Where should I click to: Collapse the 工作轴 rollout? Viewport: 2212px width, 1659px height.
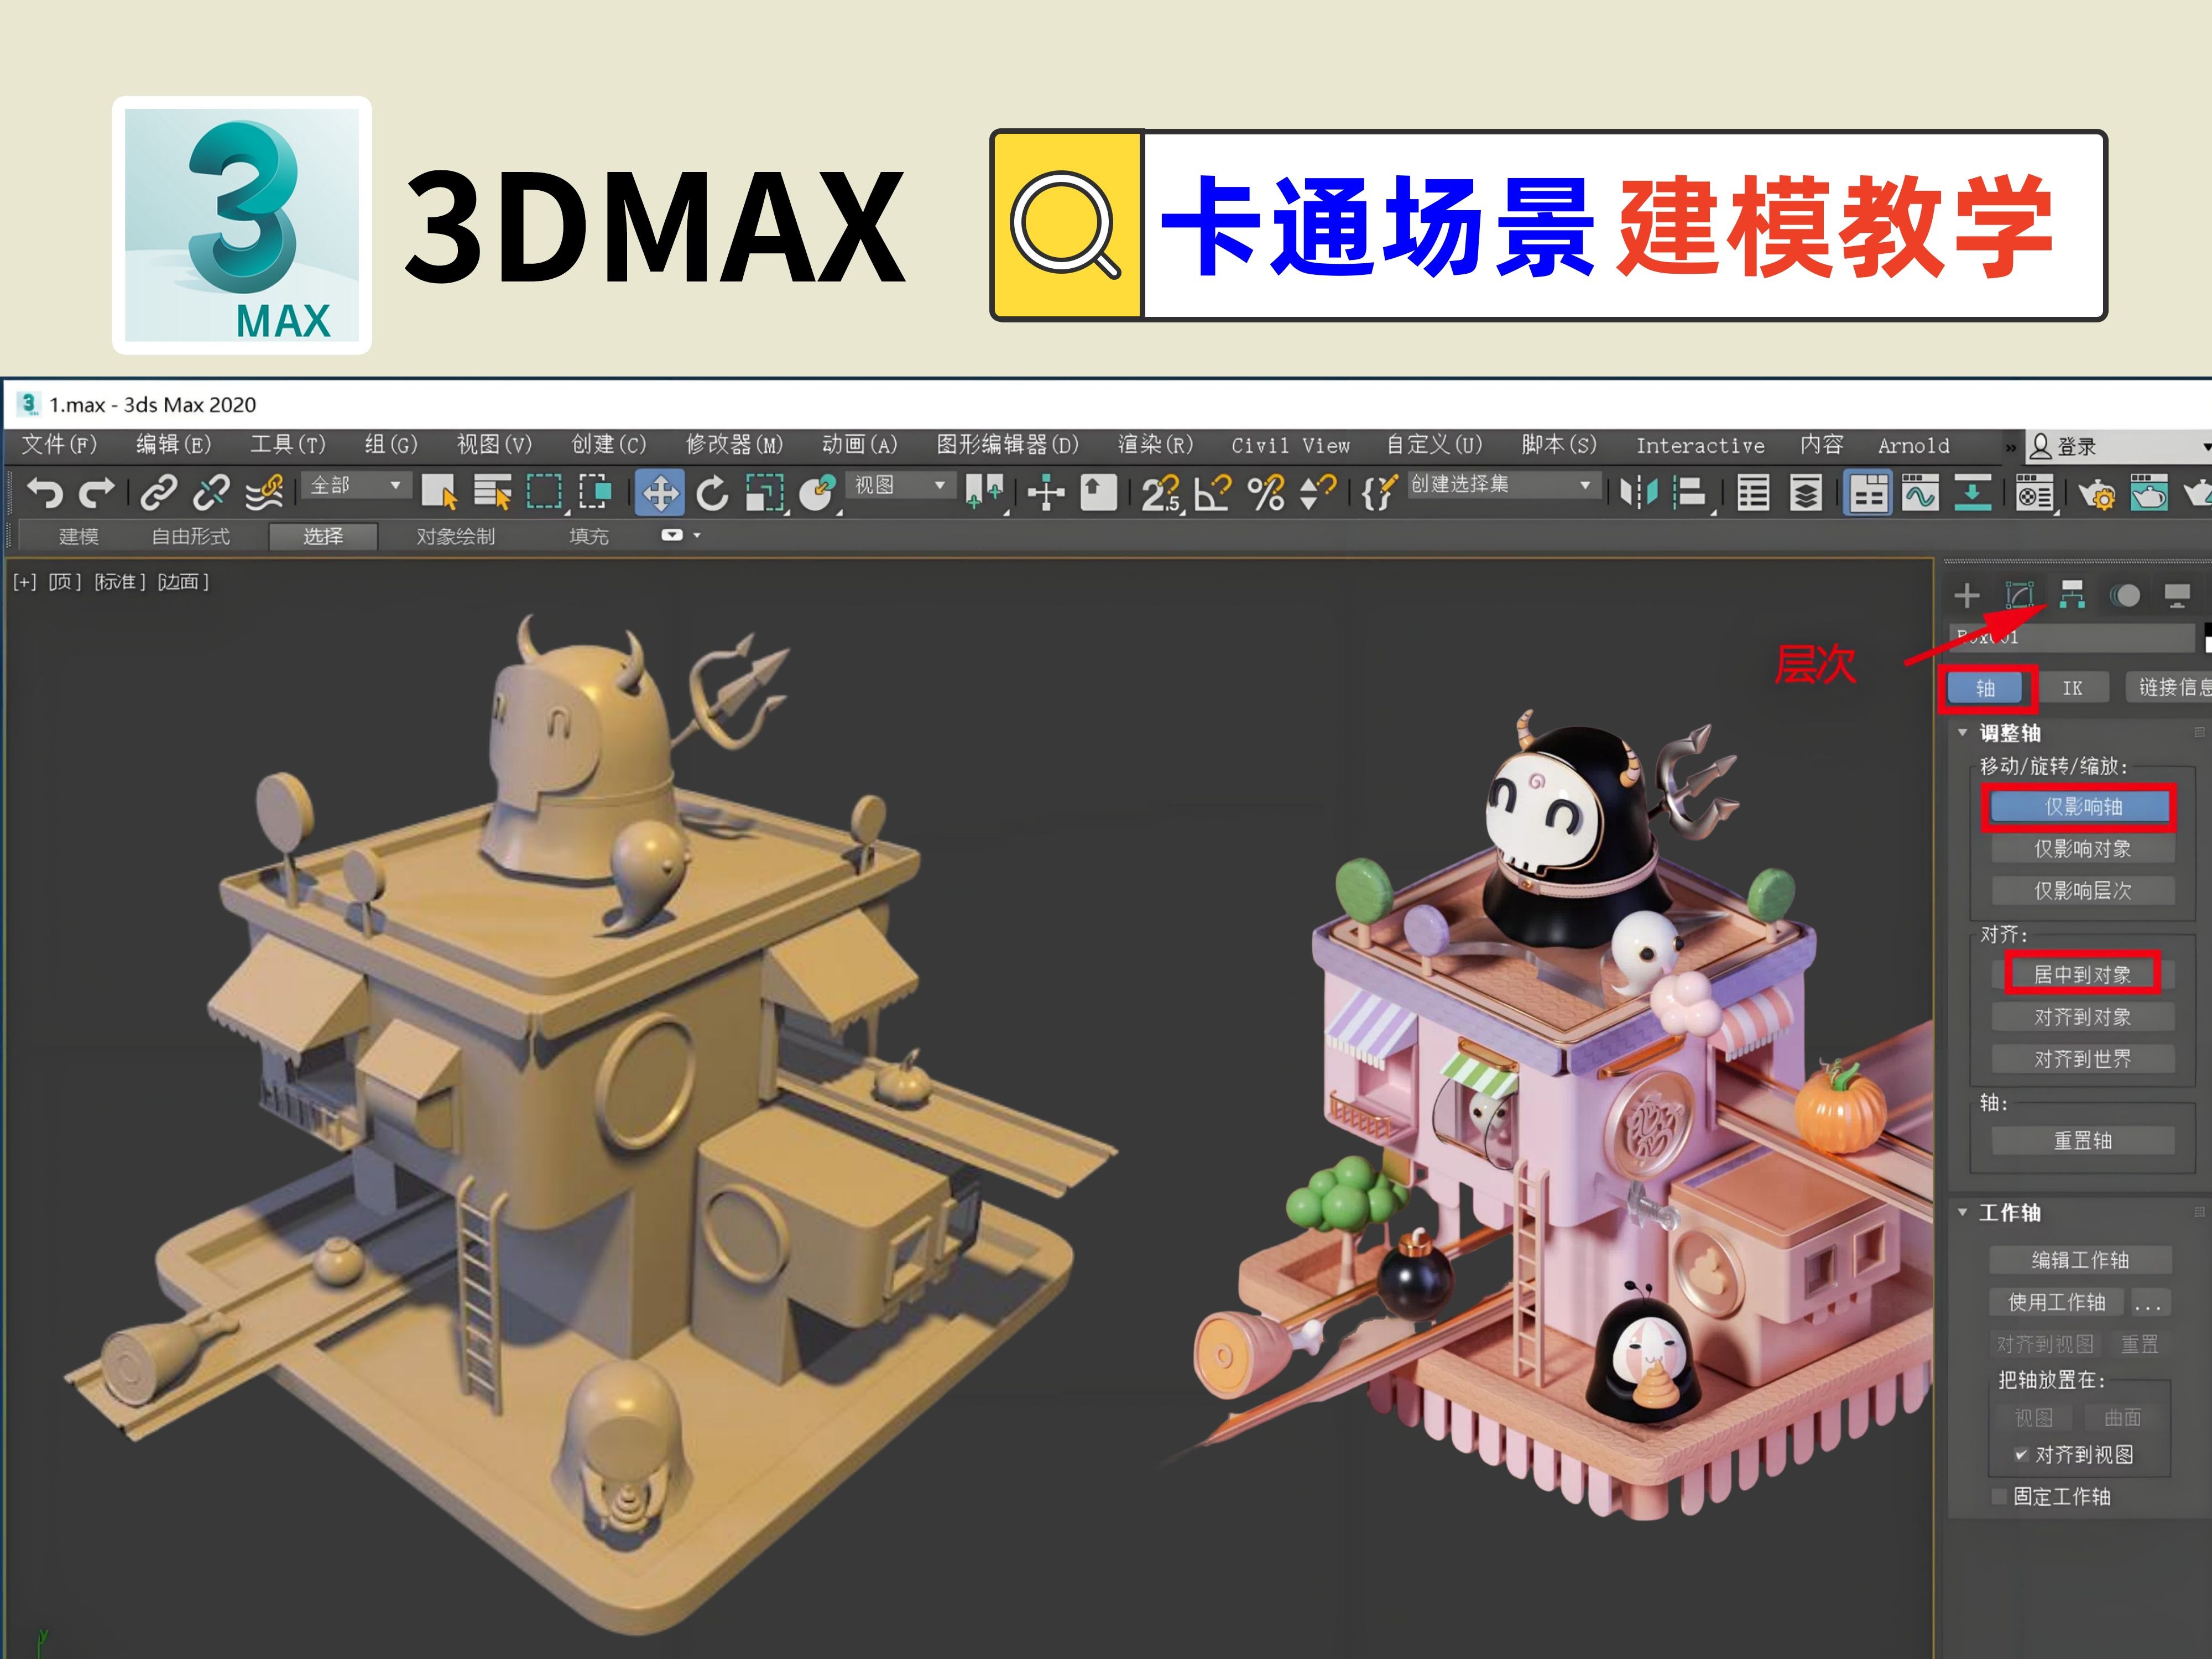tap(1962, 1212)
